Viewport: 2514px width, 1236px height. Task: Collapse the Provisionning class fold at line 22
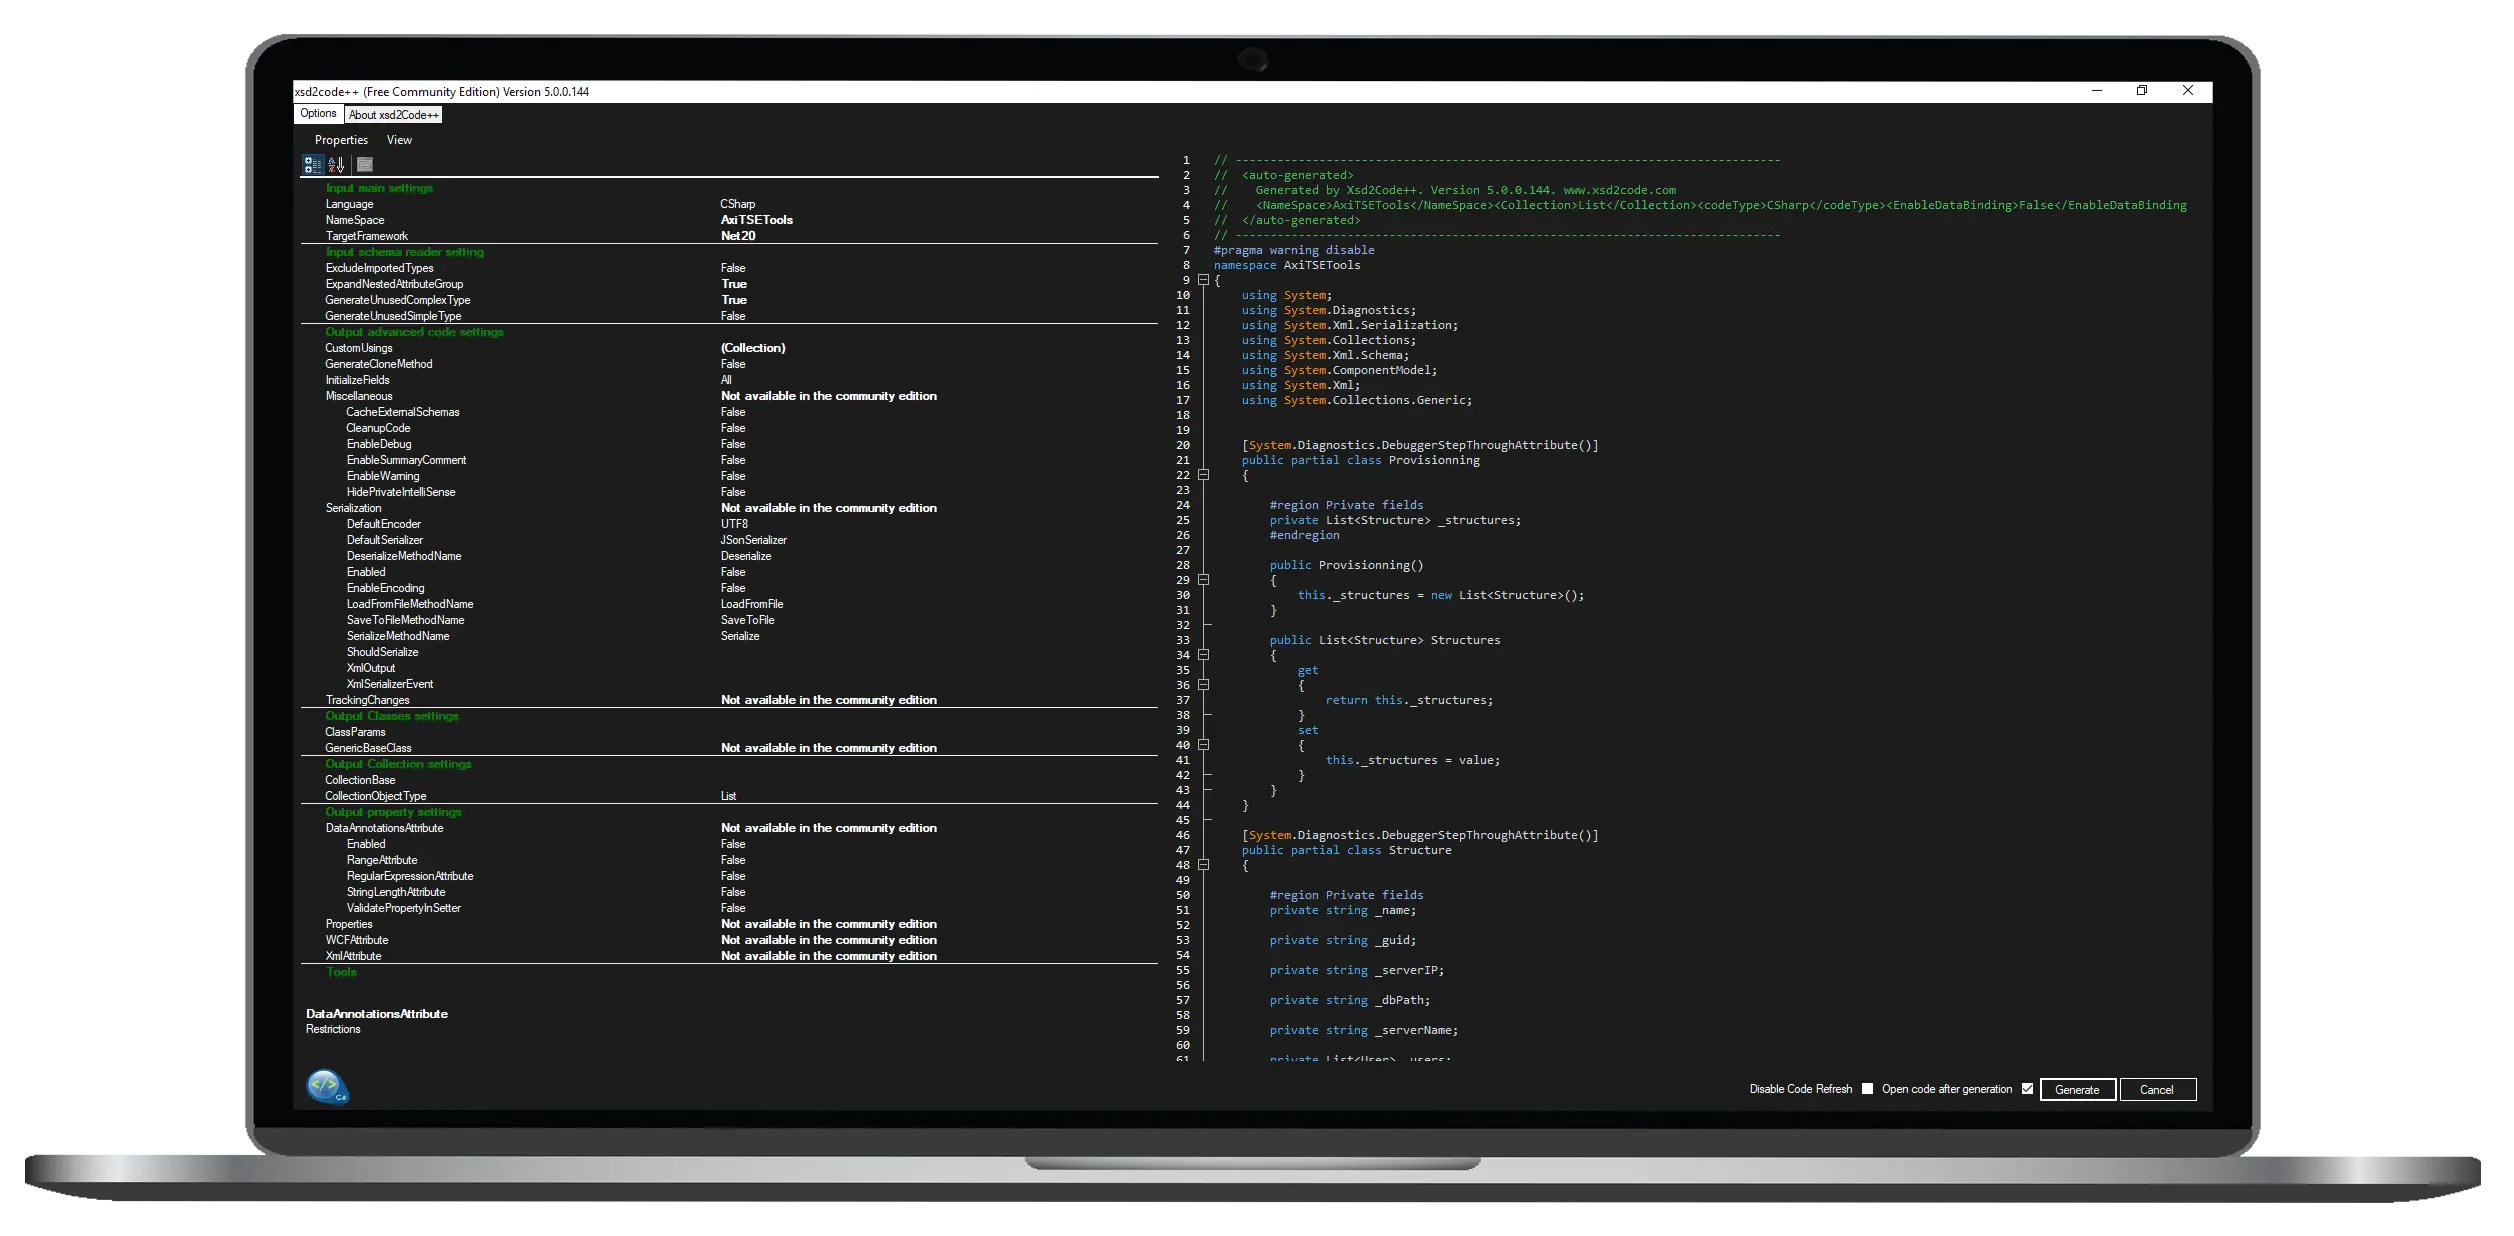point(1204,475)
